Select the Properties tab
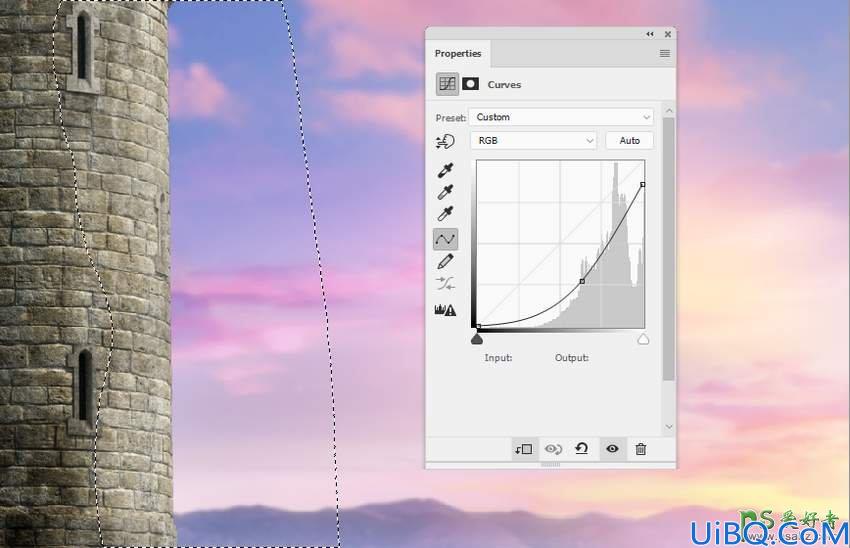Viewport: 850px width, 548px height. (x=458, y=54)
